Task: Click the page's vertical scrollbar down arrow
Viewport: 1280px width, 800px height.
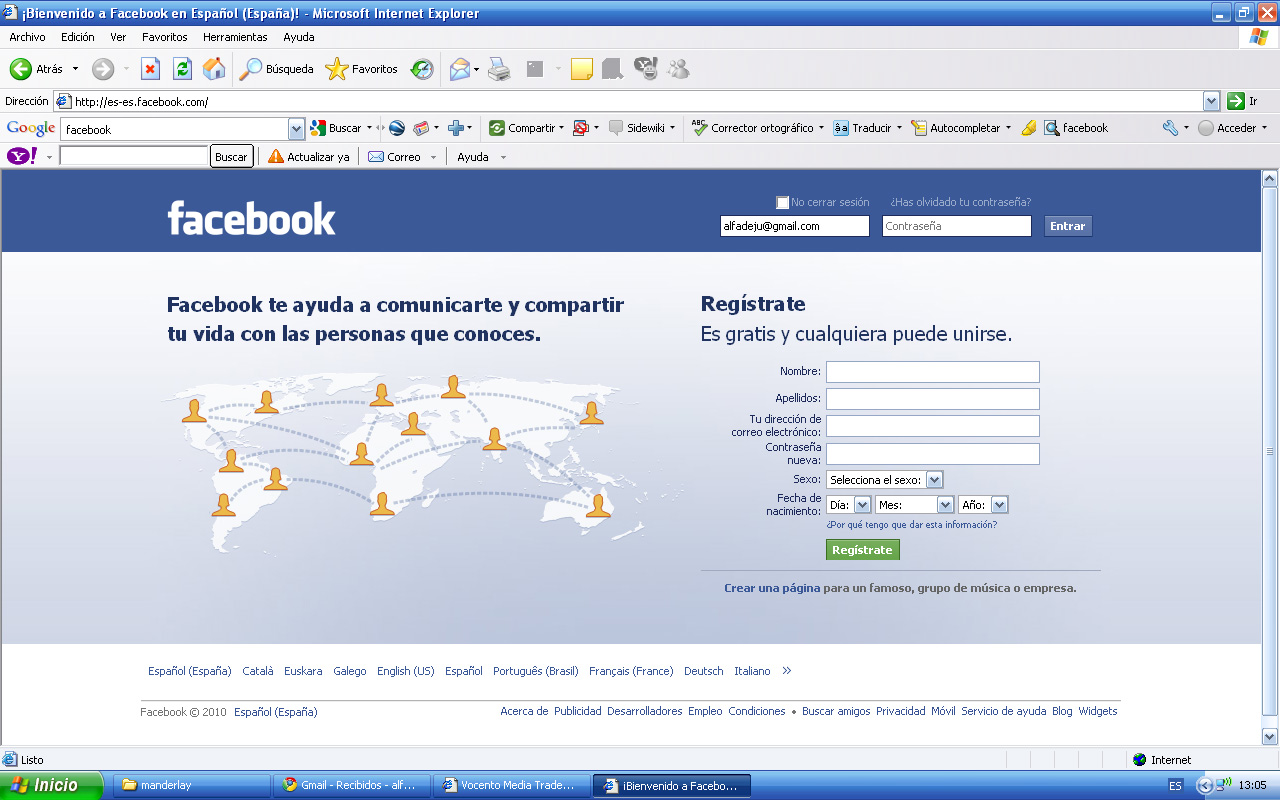Action: (1270, 736)
